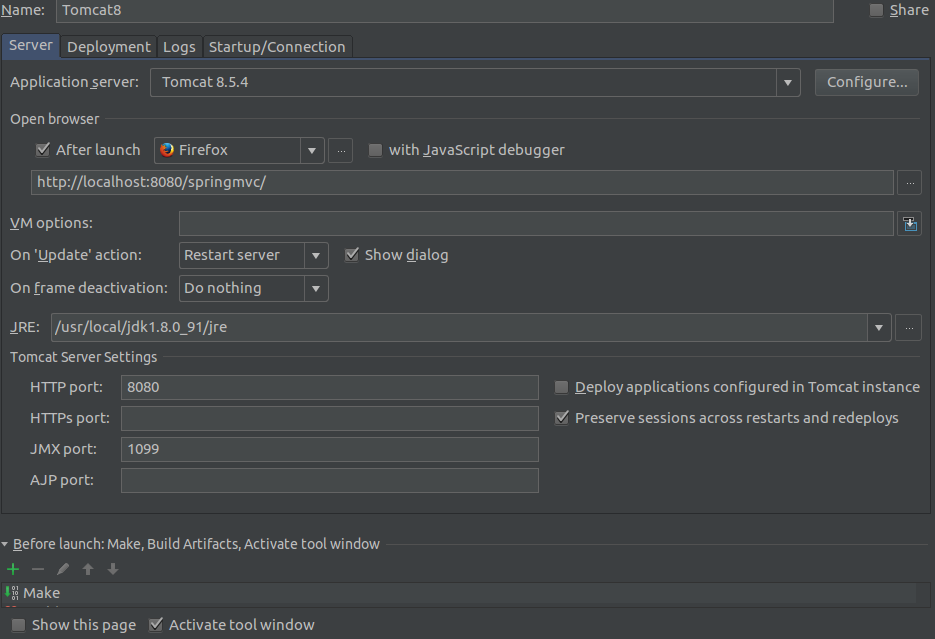The height and width of the screenshot is (639, 935).
Task: Select the Make row in before-launch list
Action: (458, 593)
